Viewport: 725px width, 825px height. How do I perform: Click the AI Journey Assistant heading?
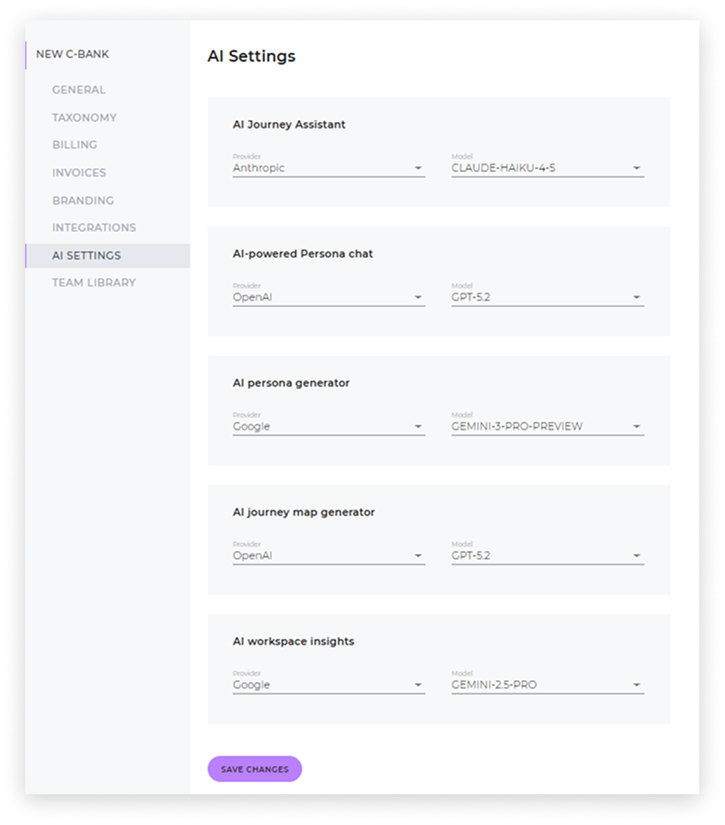coord(289,125)
